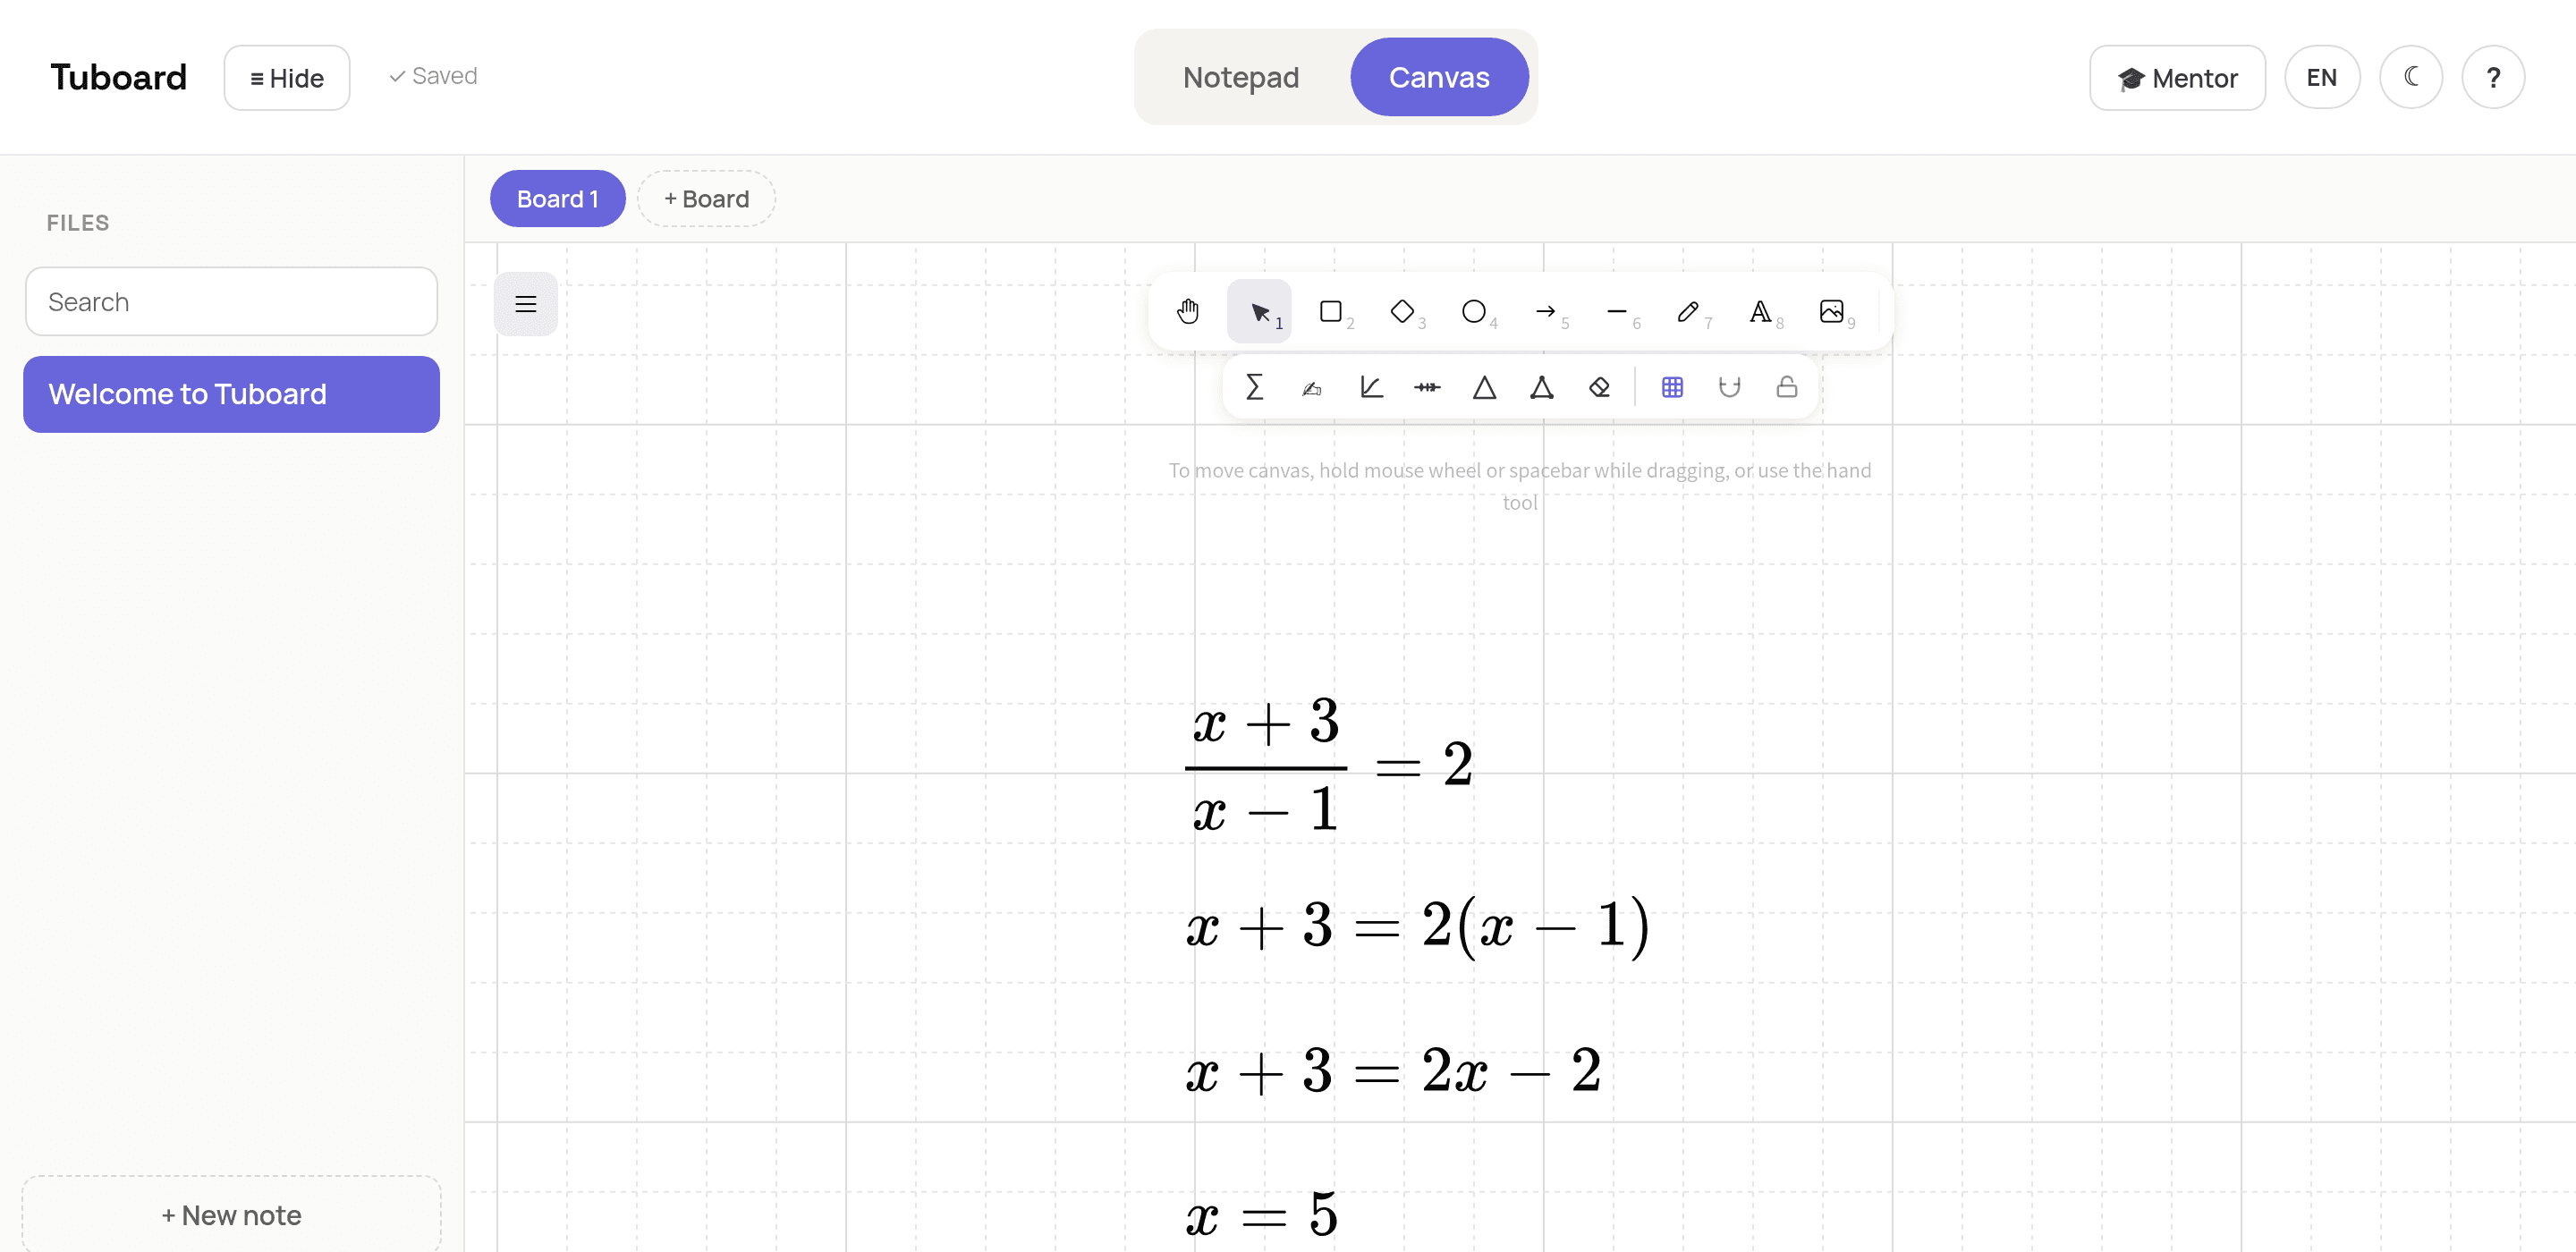Select the Diamond shape tool
This screenshot has height=1252, width=2576.
(x=1403, y=311)
